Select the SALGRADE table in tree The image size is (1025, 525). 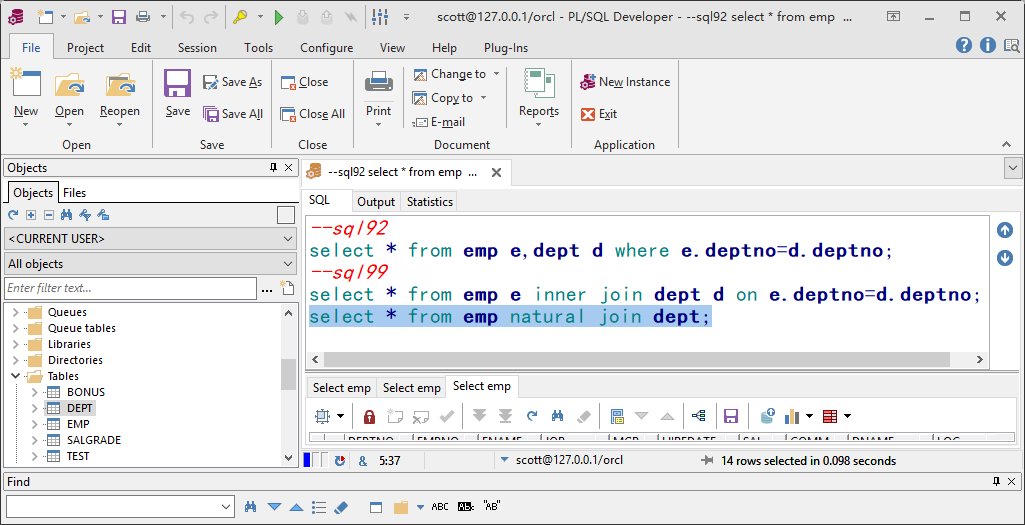click(x=93, y=440)
